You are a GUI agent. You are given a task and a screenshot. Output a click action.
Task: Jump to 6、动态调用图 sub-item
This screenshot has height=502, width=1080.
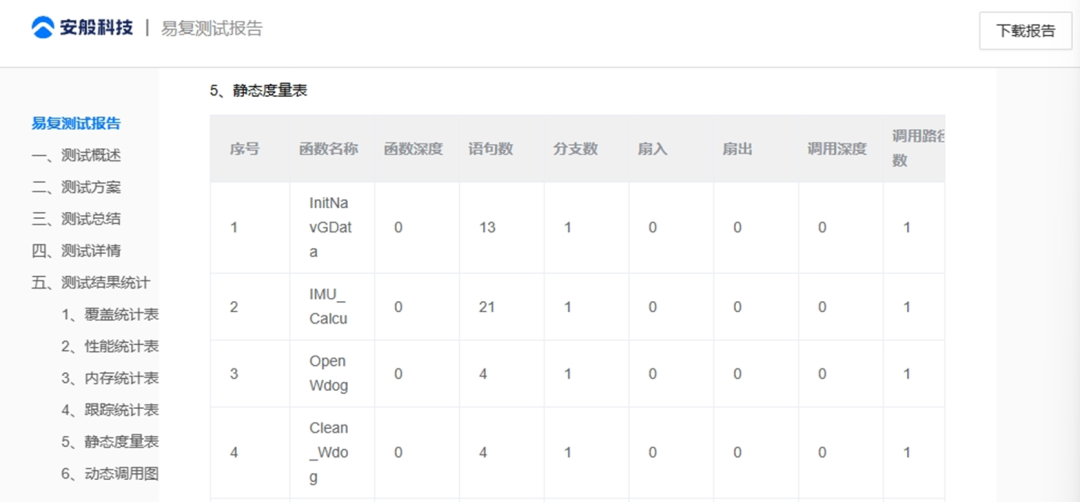[109, 474]
